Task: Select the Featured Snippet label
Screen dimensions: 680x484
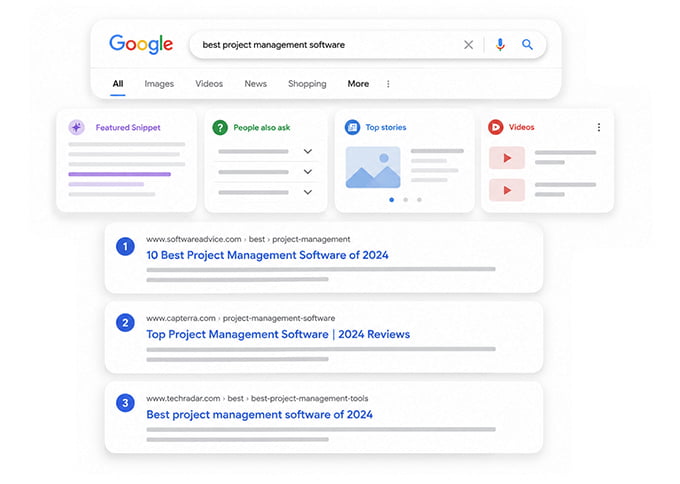Action: tap(128, 128)
